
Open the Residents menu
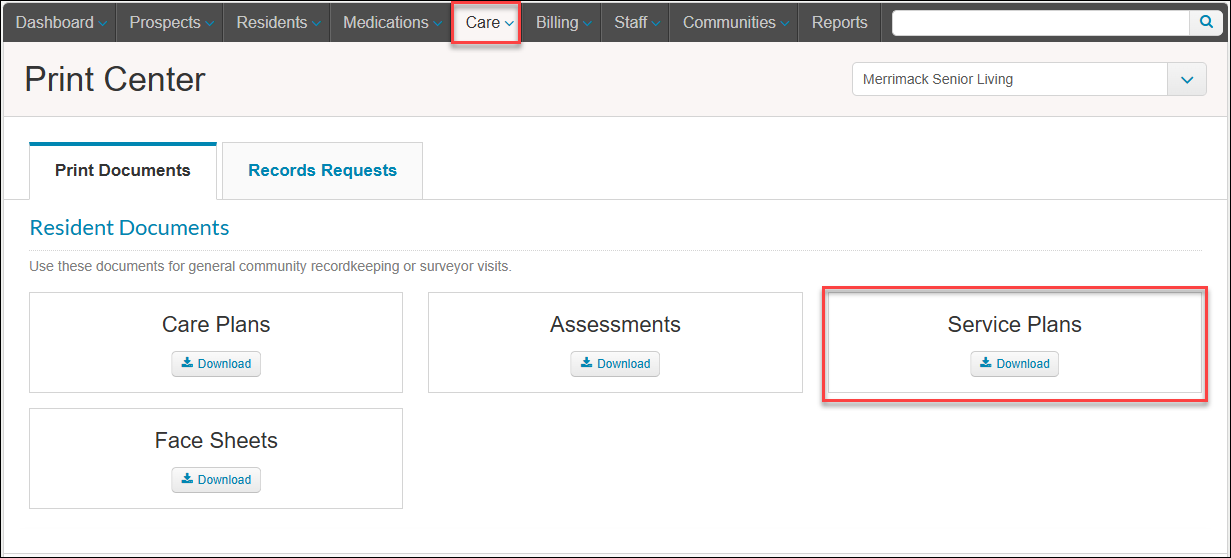277,22
